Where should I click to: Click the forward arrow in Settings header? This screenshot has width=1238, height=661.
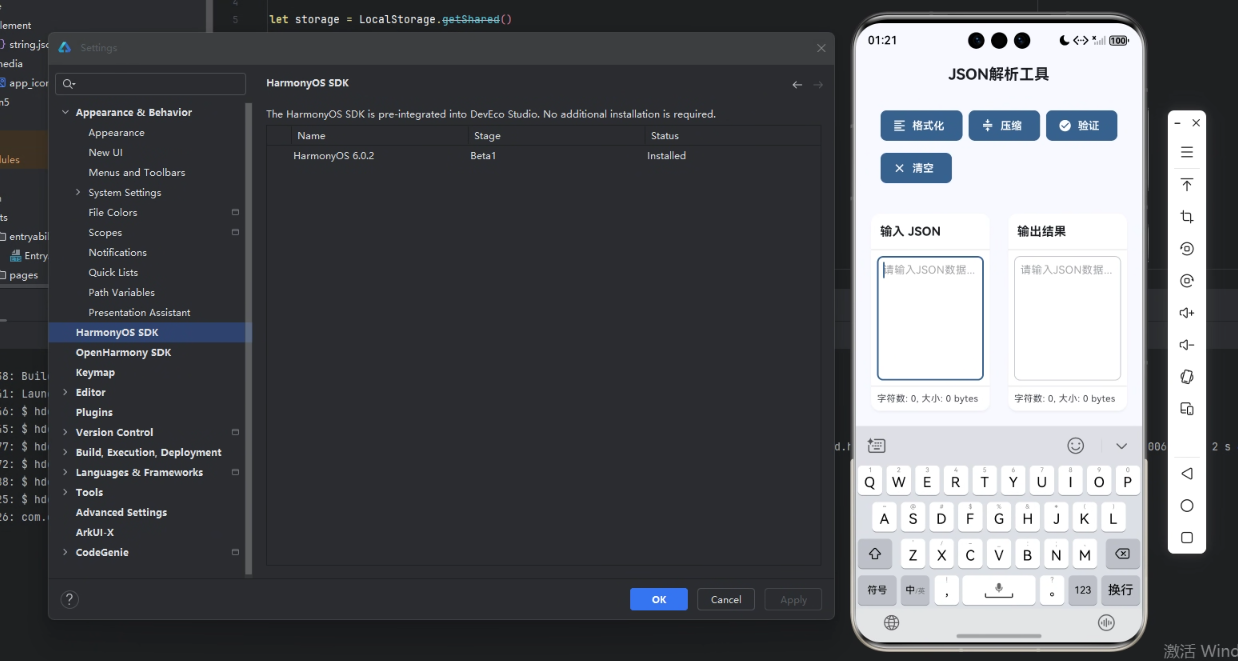818,84
